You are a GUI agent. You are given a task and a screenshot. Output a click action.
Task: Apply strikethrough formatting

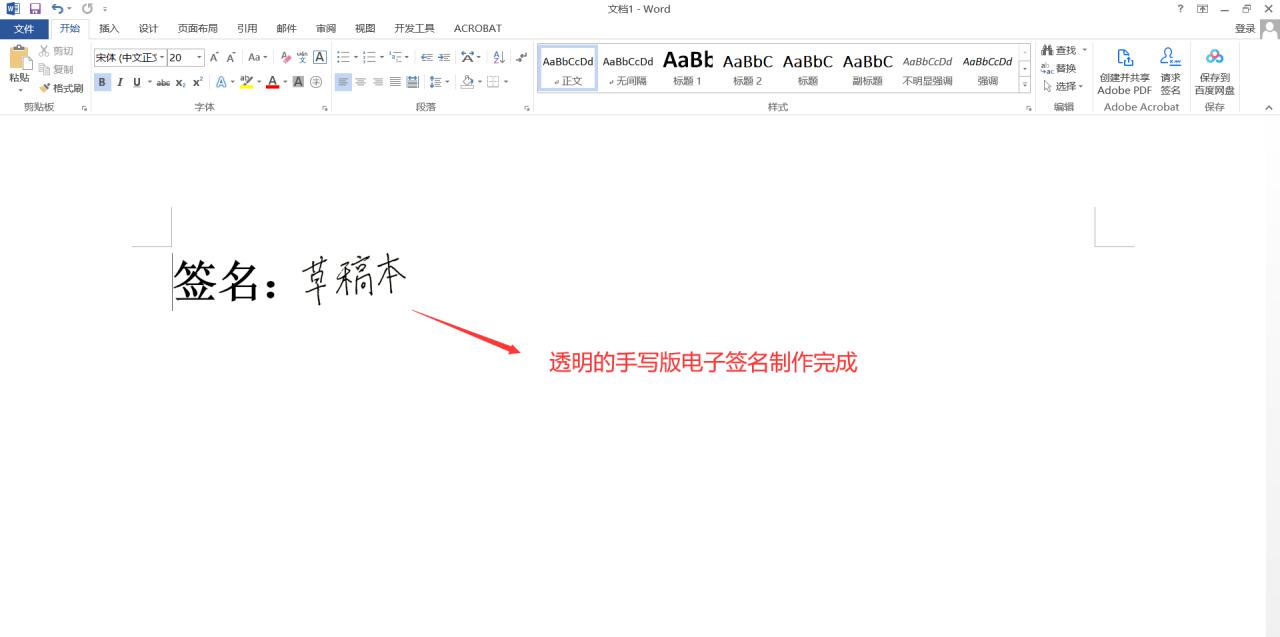[x=163, y=82]
